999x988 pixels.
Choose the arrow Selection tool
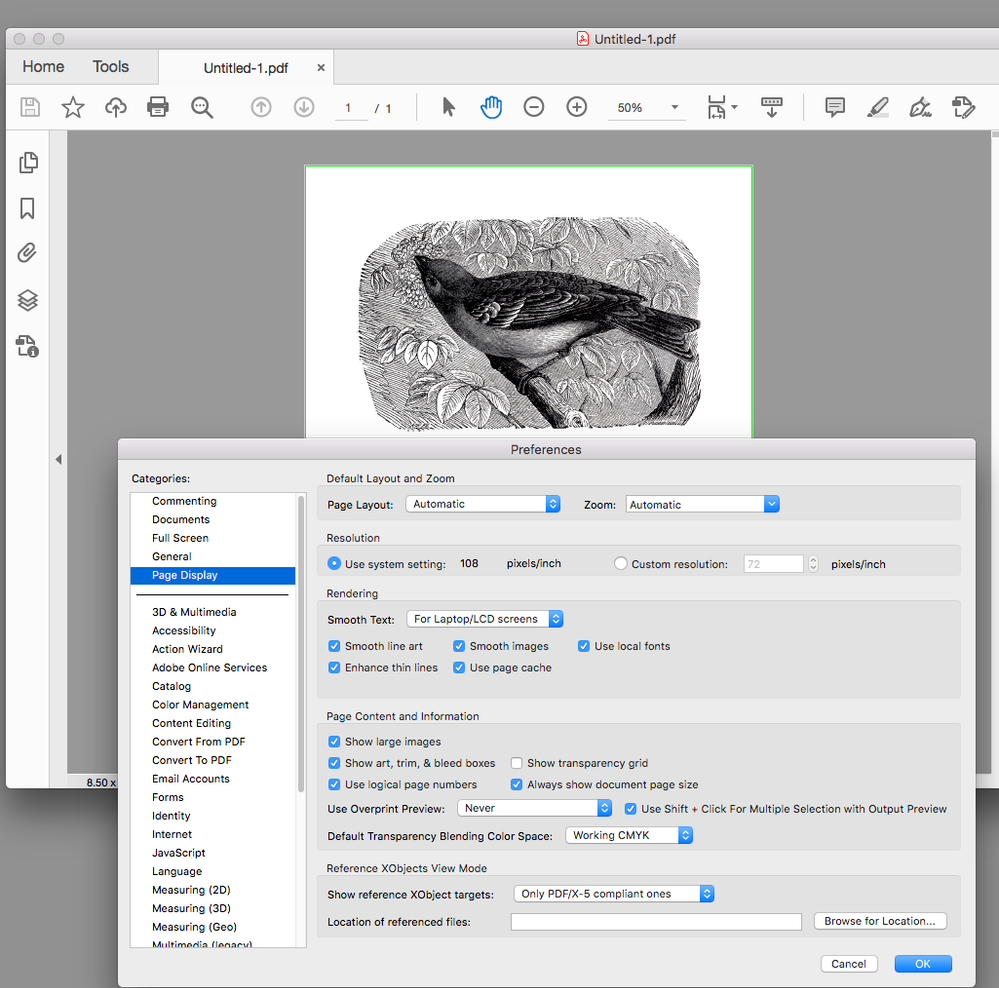click(x=448, y=107)
